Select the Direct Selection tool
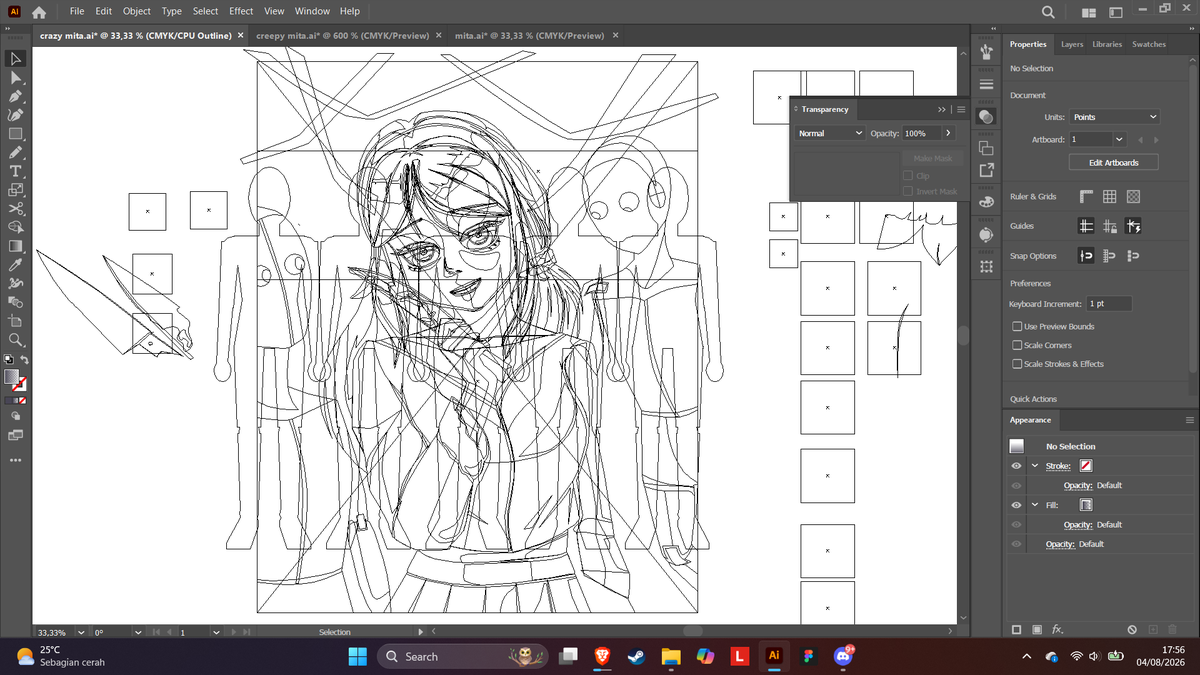 [x=16, y=77]
